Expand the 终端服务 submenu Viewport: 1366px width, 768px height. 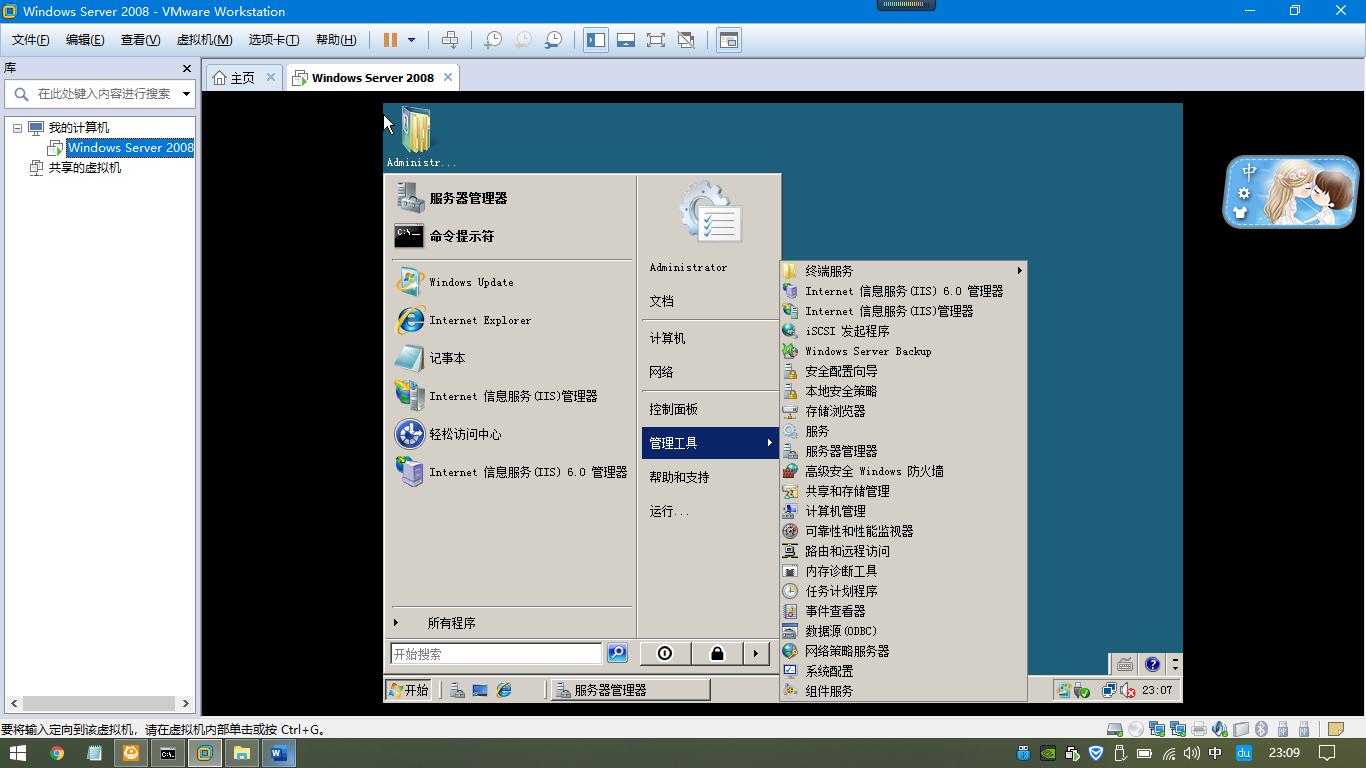[903, 271]
